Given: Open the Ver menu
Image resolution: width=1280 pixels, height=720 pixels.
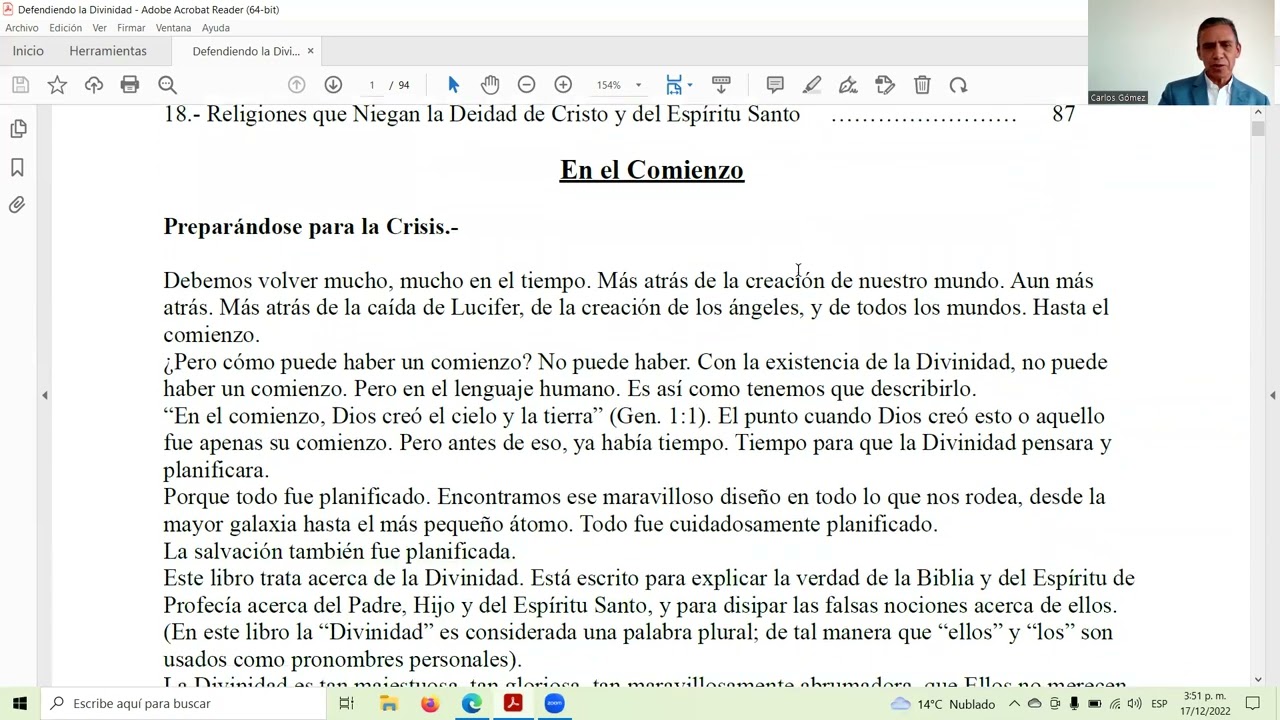Looking at the screenshot, I should 100,28.
